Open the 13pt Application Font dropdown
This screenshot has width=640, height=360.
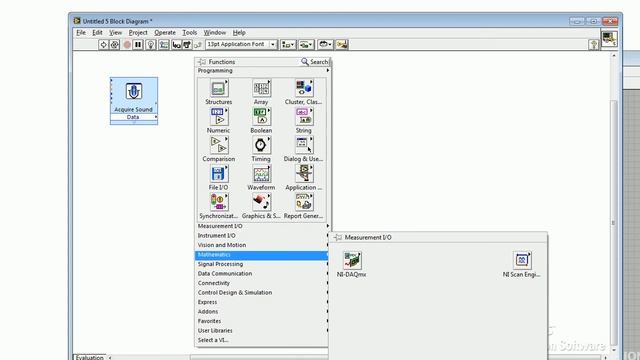pos(242,44)
